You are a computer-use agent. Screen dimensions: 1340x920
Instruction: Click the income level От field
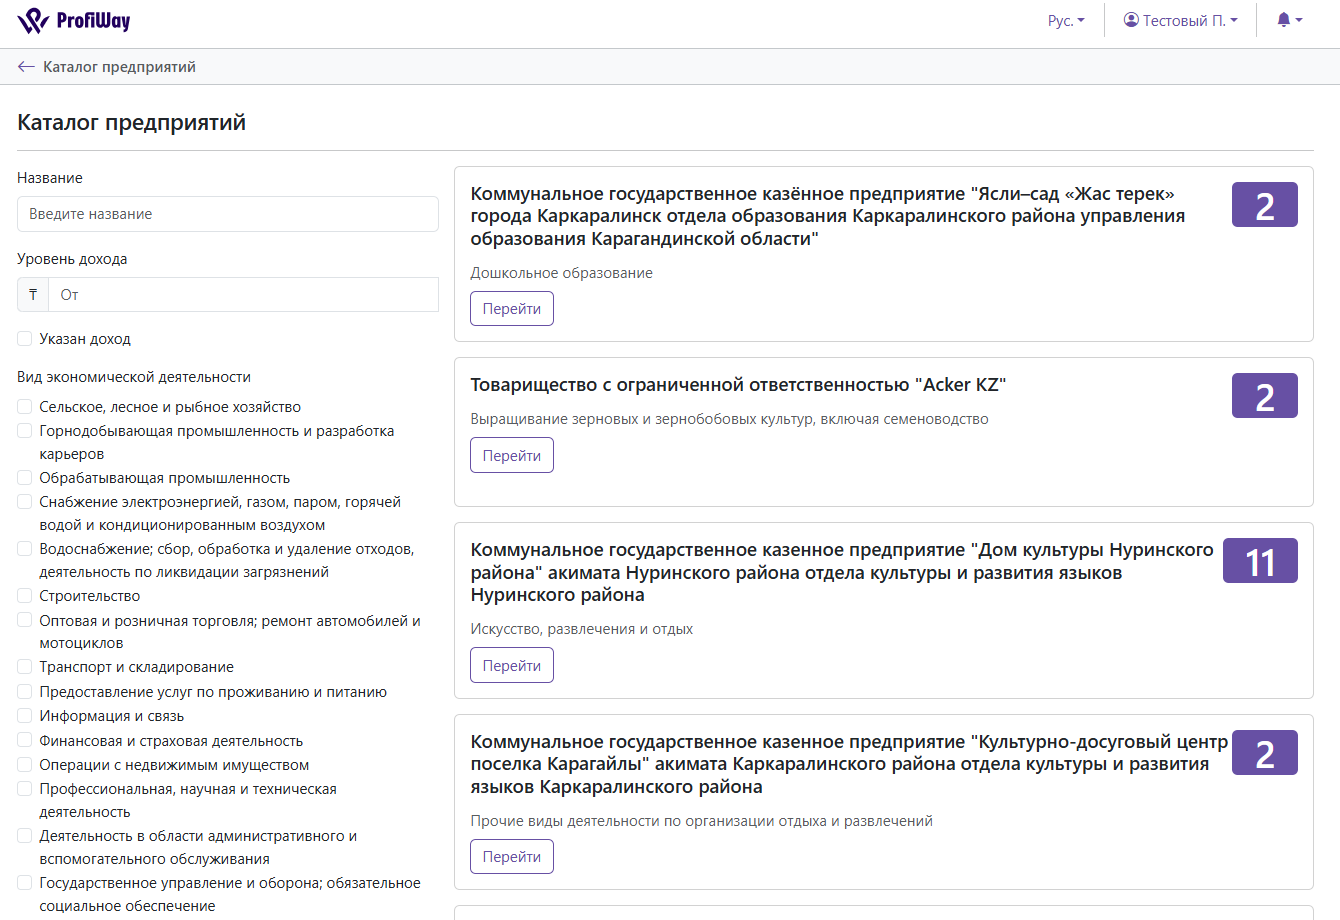(x=243, y=295)
